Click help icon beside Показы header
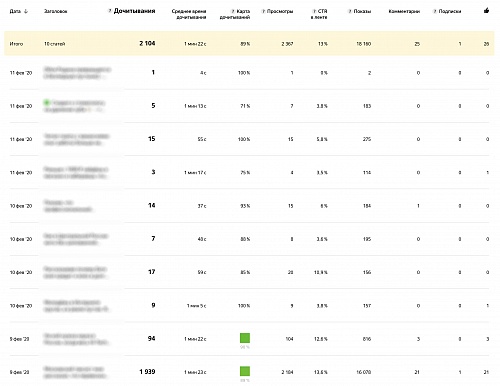500x386 pixels. pos(350,11)
